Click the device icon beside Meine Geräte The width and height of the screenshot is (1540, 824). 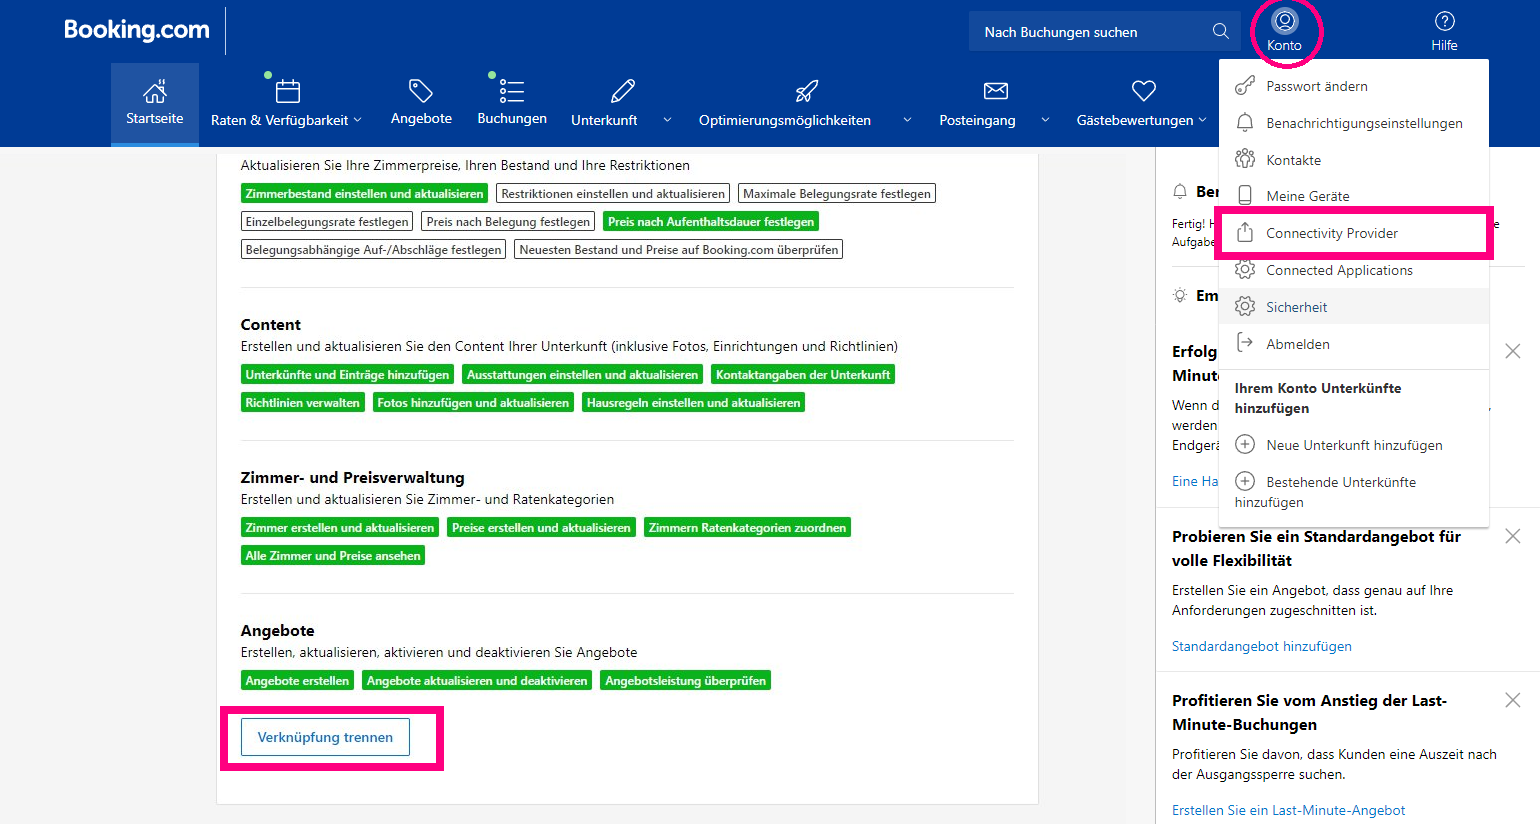1245,195
